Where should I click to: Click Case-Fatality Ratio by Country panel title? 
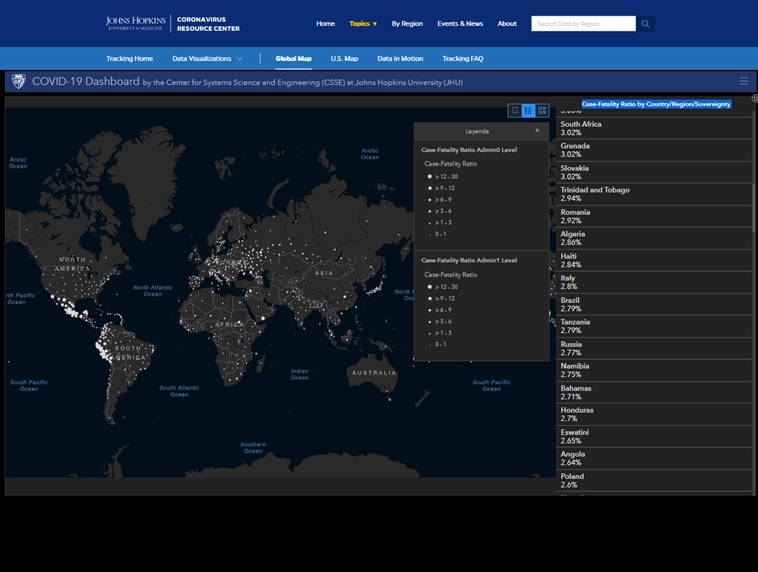coord(656,104)
